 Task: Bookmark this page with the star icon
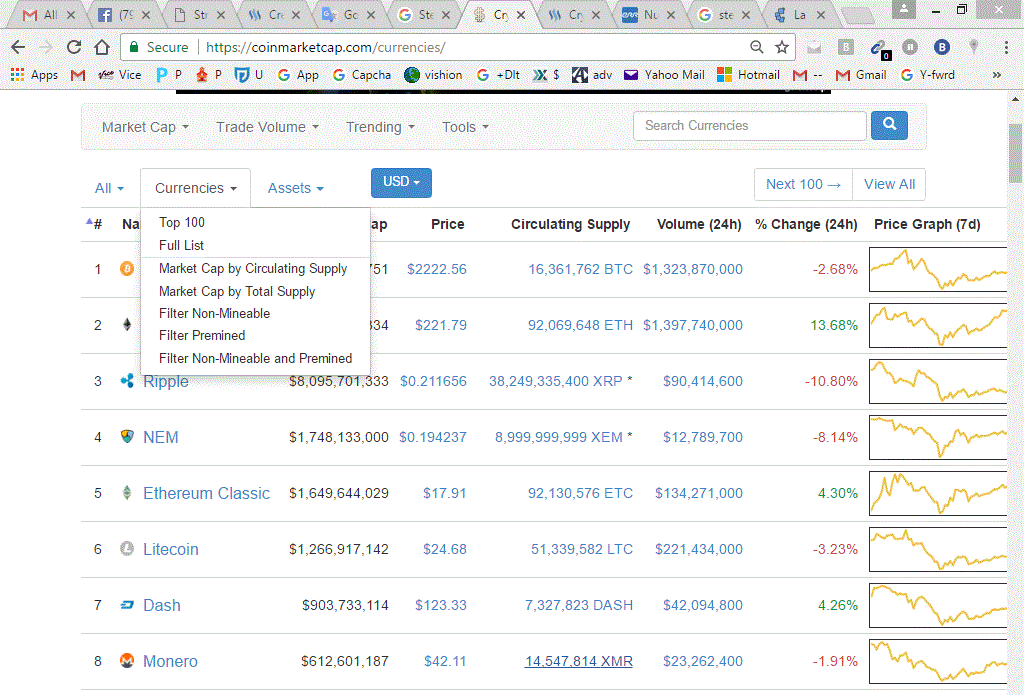pos(782,47)
